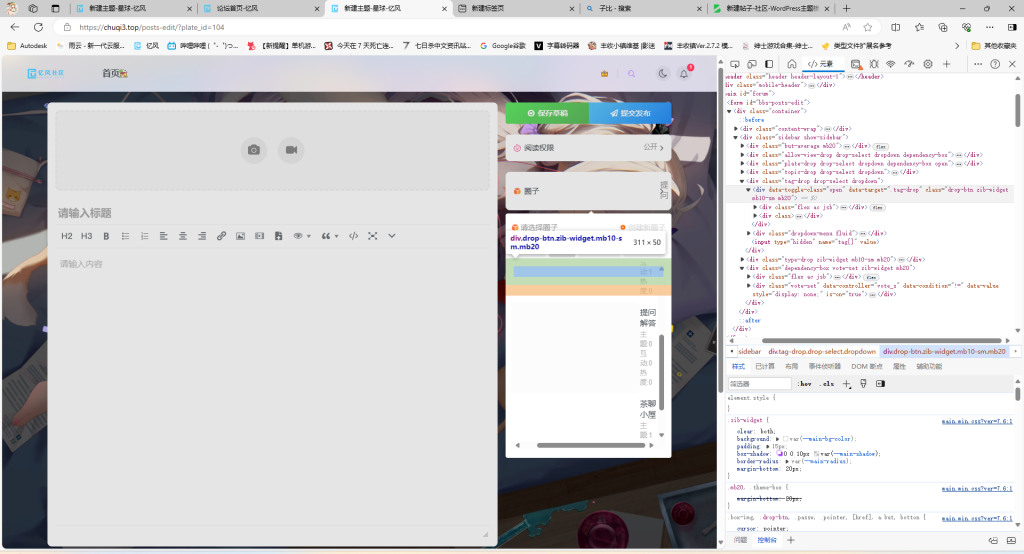
Task: Open the editor toolbar more-options chevron
Action: (391, 236)
